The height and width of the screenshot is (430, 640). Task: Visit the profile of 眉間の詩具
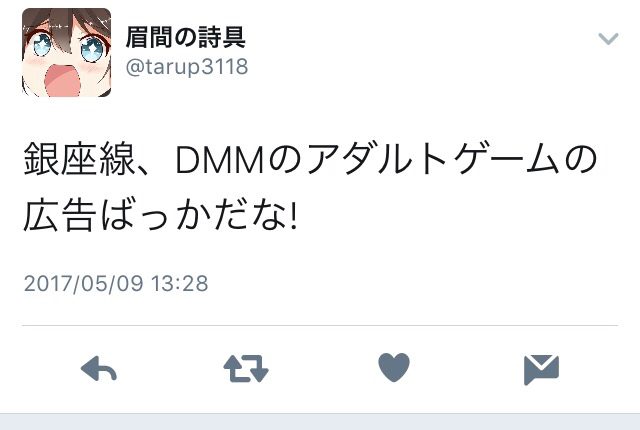[186, 37]
